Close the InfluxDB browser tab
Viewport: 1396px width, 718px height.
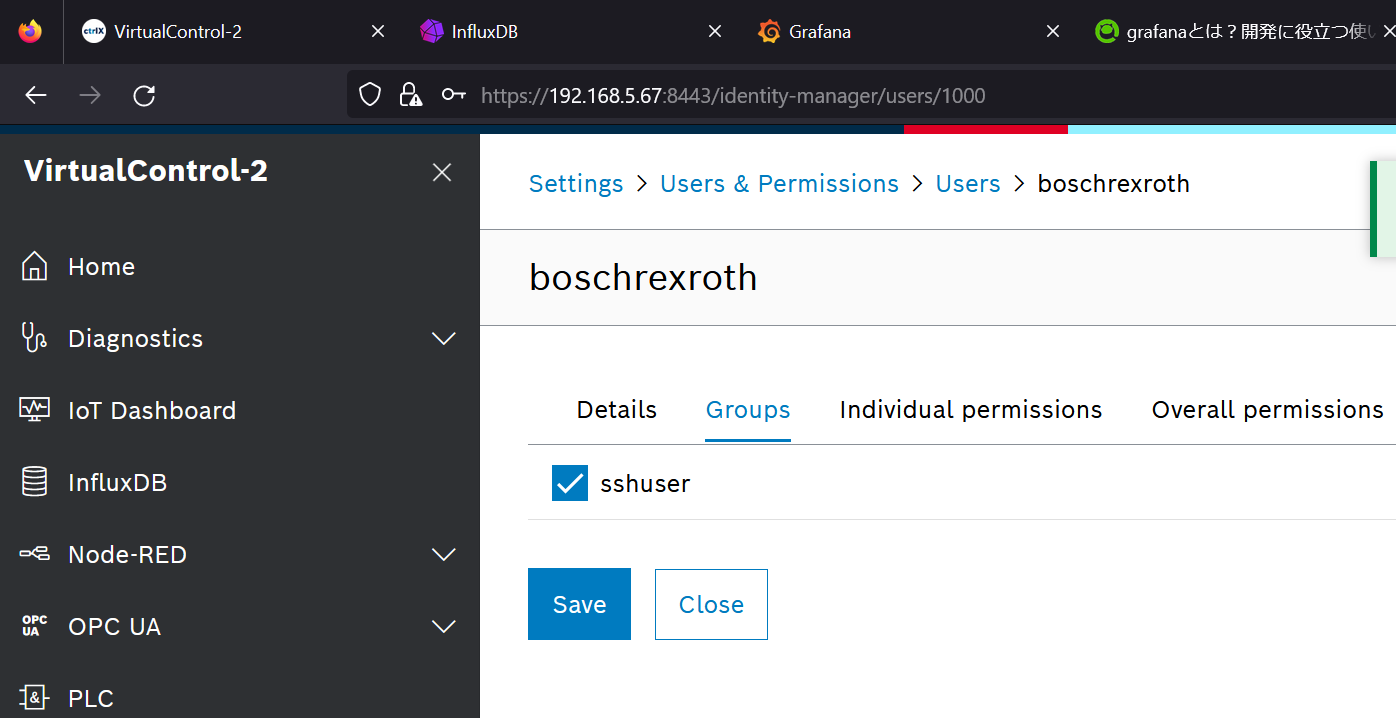715,31
